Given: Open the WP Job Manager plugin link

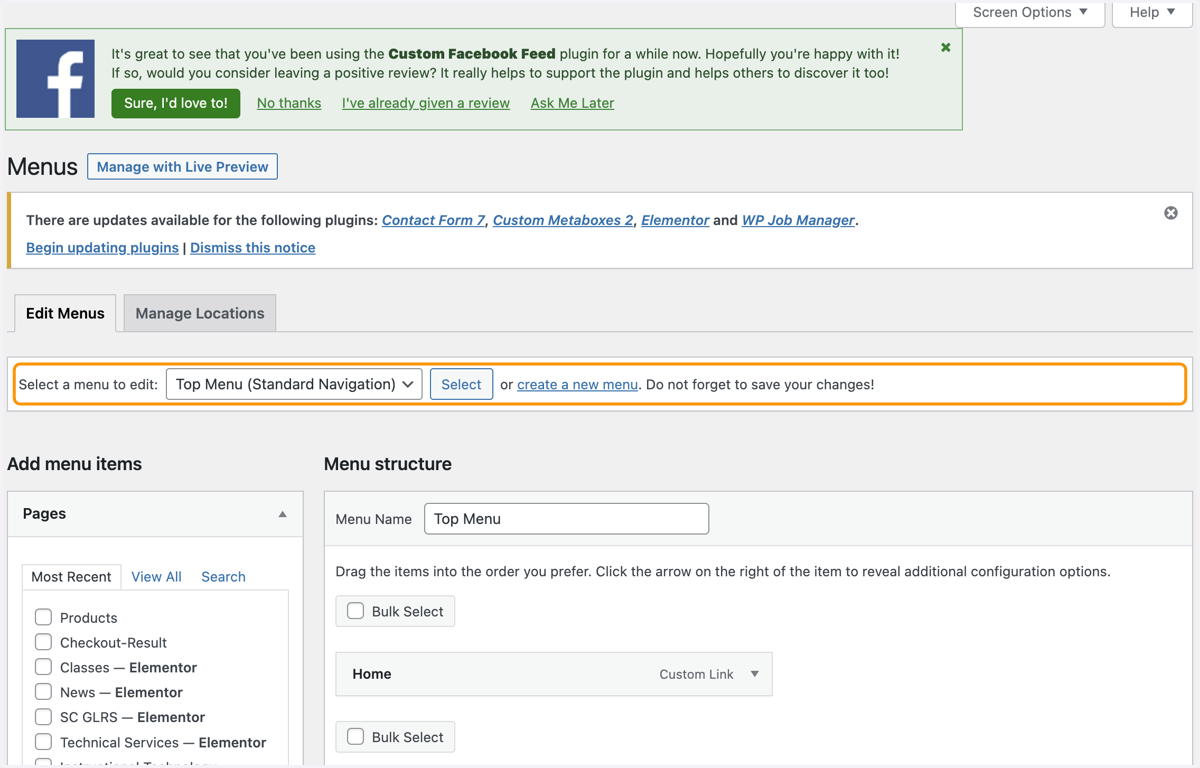Looking at the screenshot, I should click(798, 220).
